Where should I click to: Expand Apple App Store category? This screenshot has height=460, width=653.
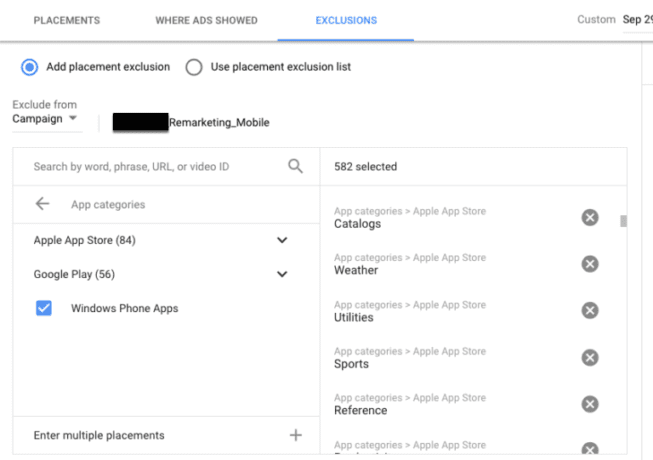(282, 240)
